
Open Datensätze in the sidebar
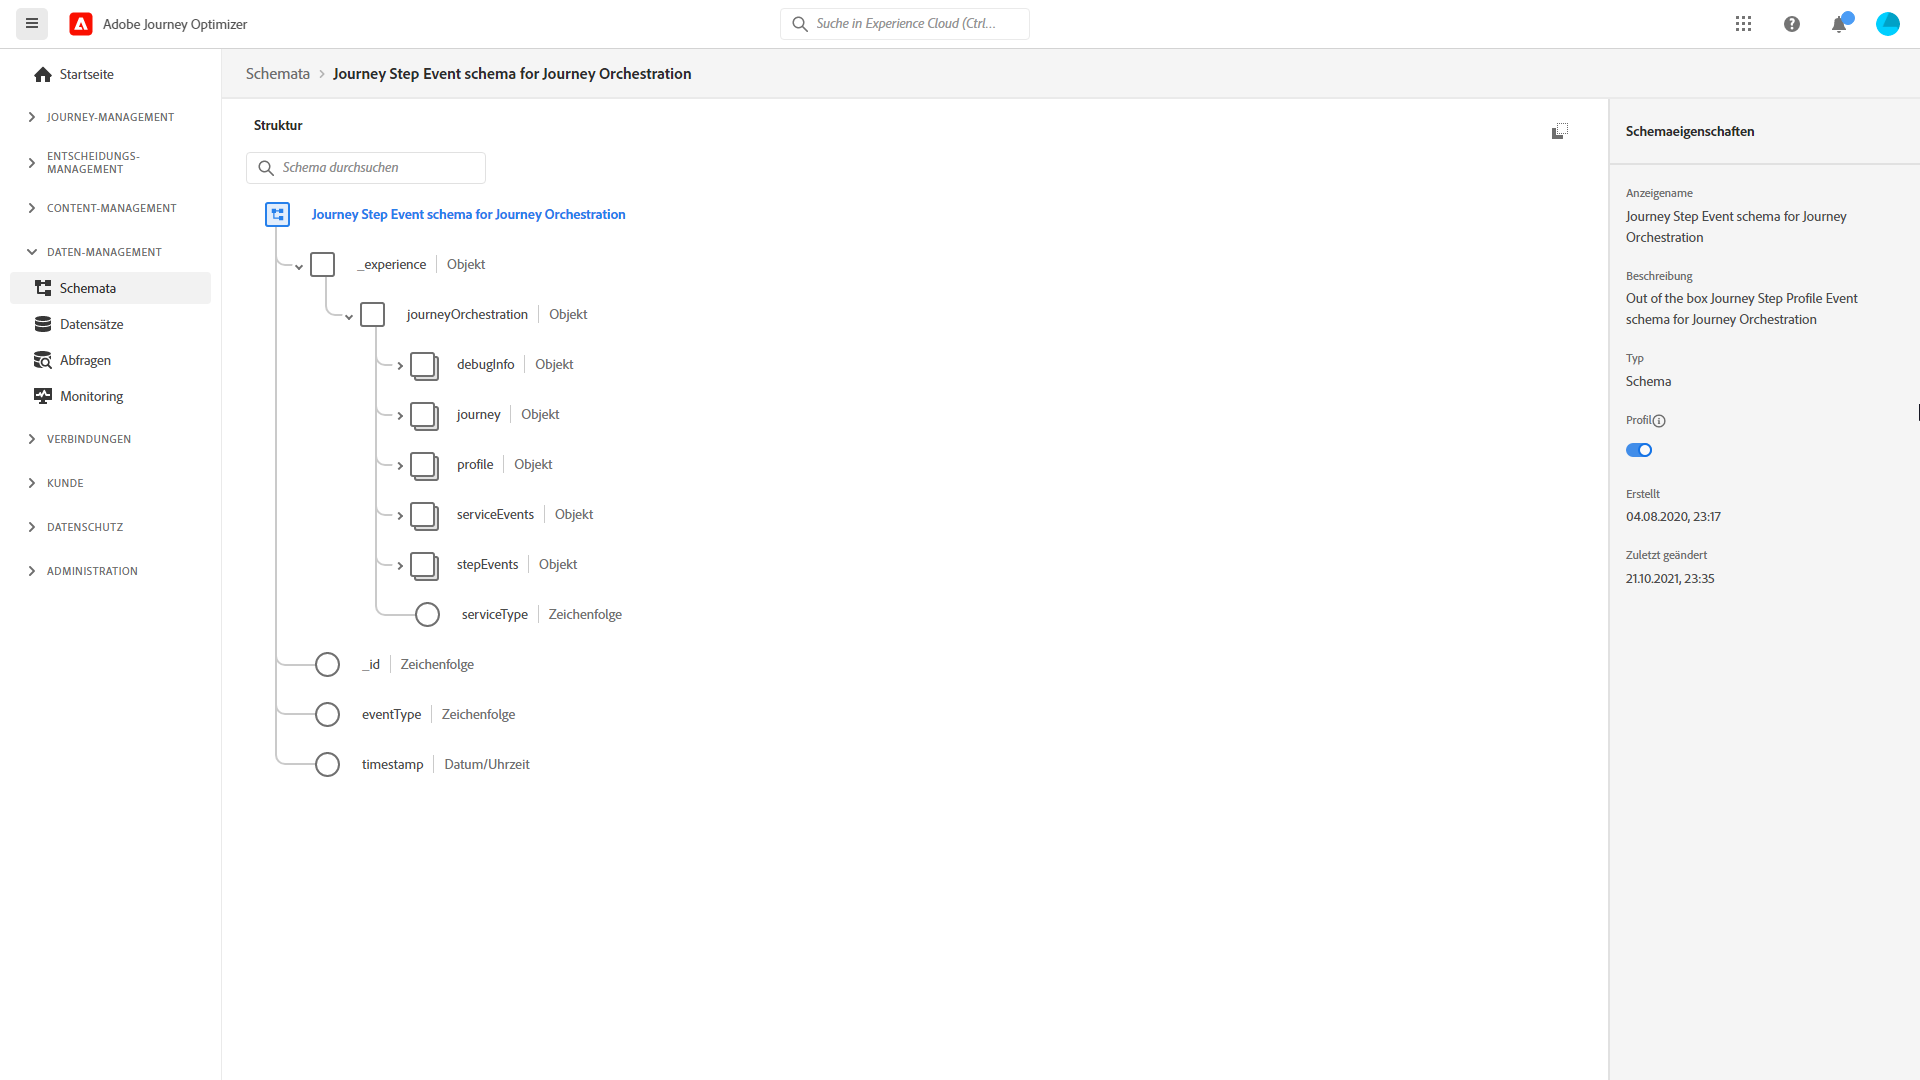[x=91, y=324]
